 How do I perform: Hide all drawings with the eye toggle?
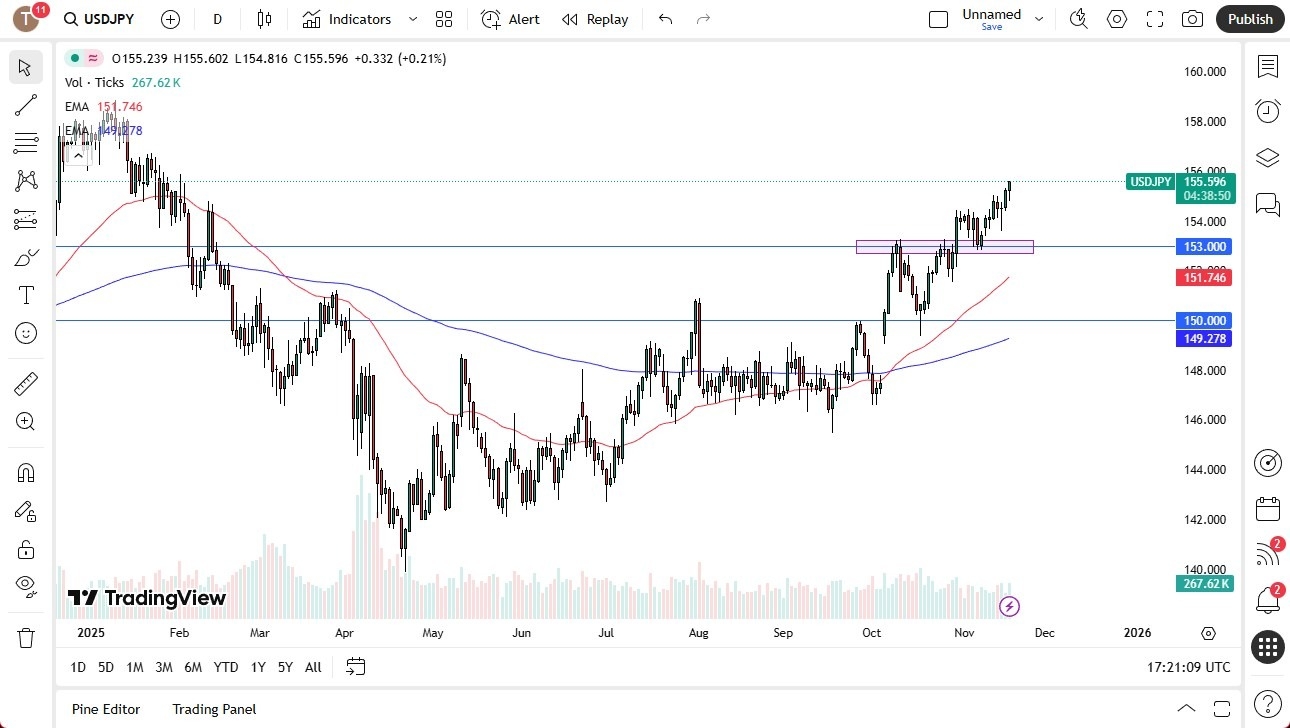click(x=25, y=585)
